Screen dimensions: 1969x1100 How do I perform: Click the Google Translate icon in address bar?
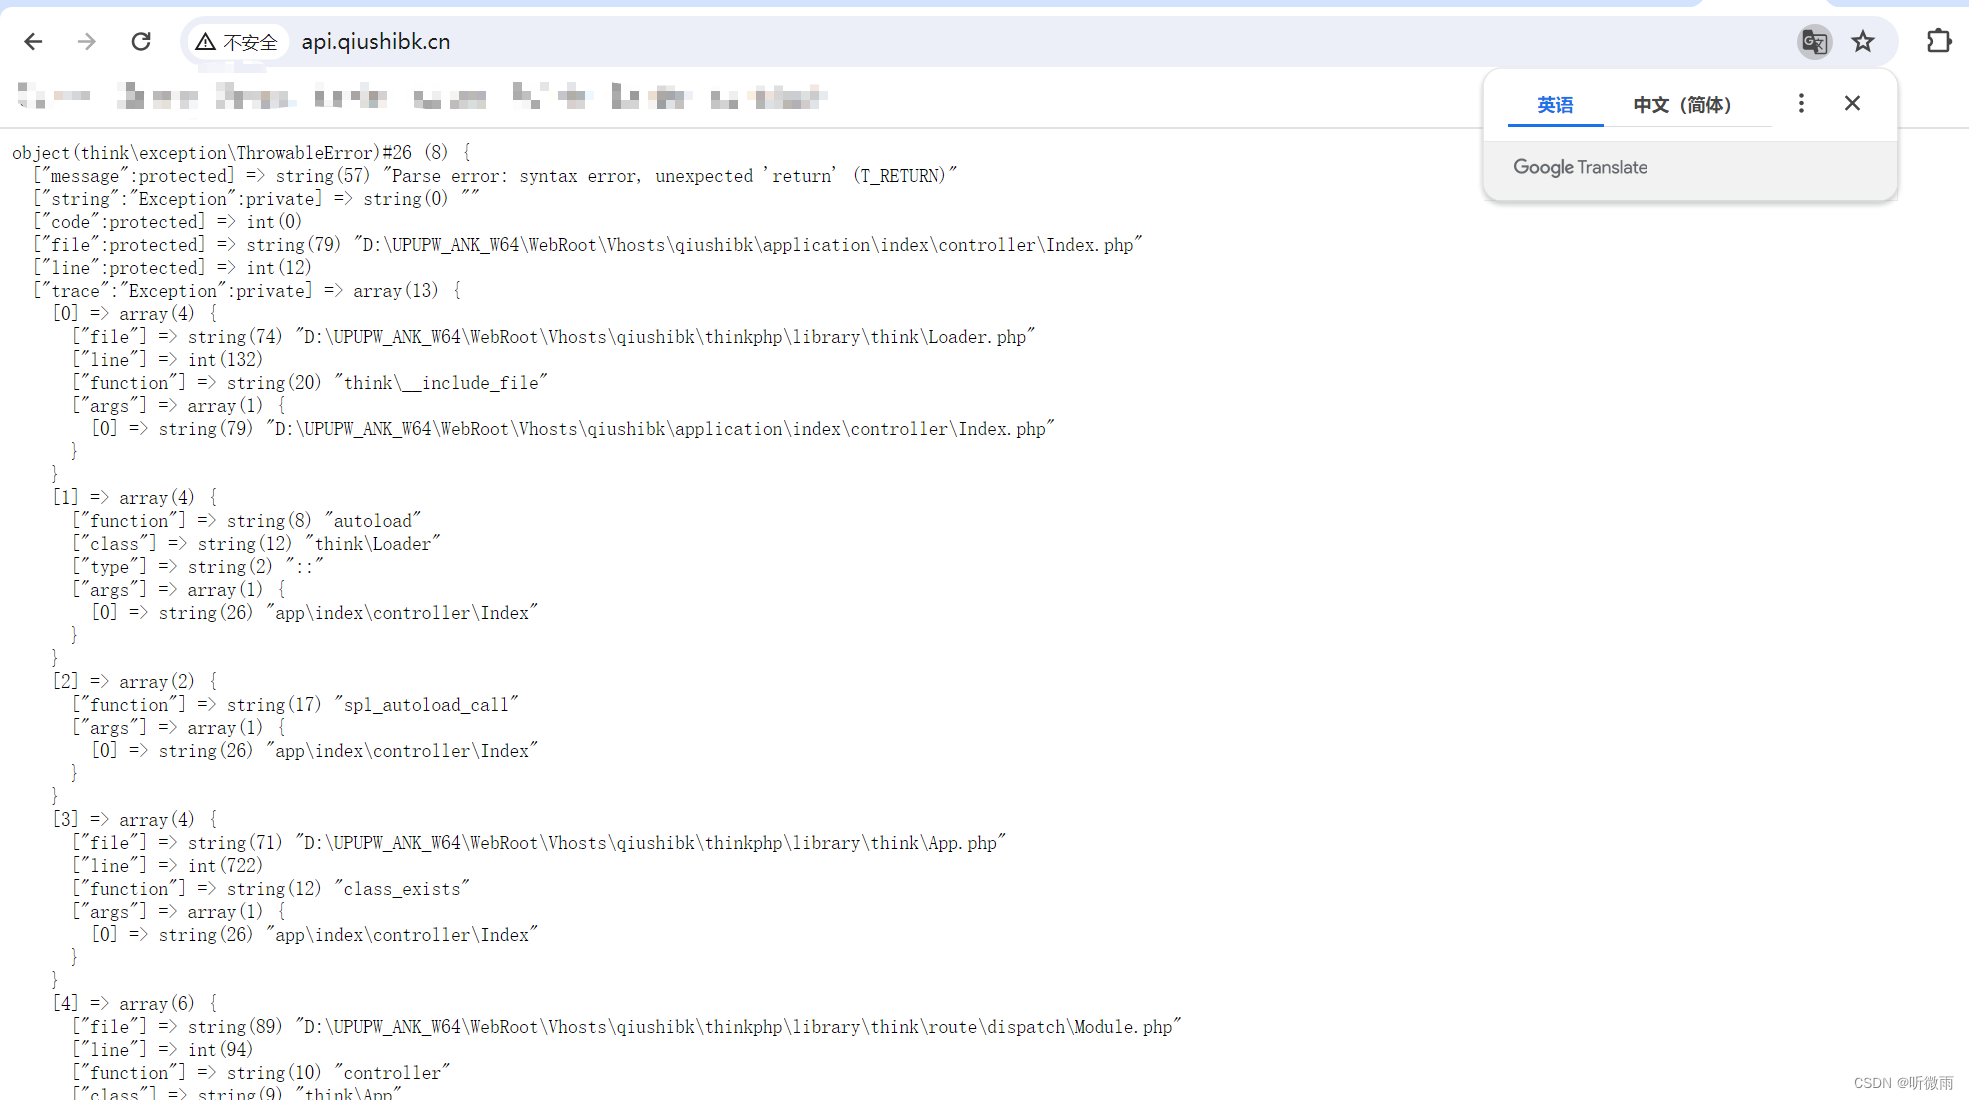pos(1814,42)
